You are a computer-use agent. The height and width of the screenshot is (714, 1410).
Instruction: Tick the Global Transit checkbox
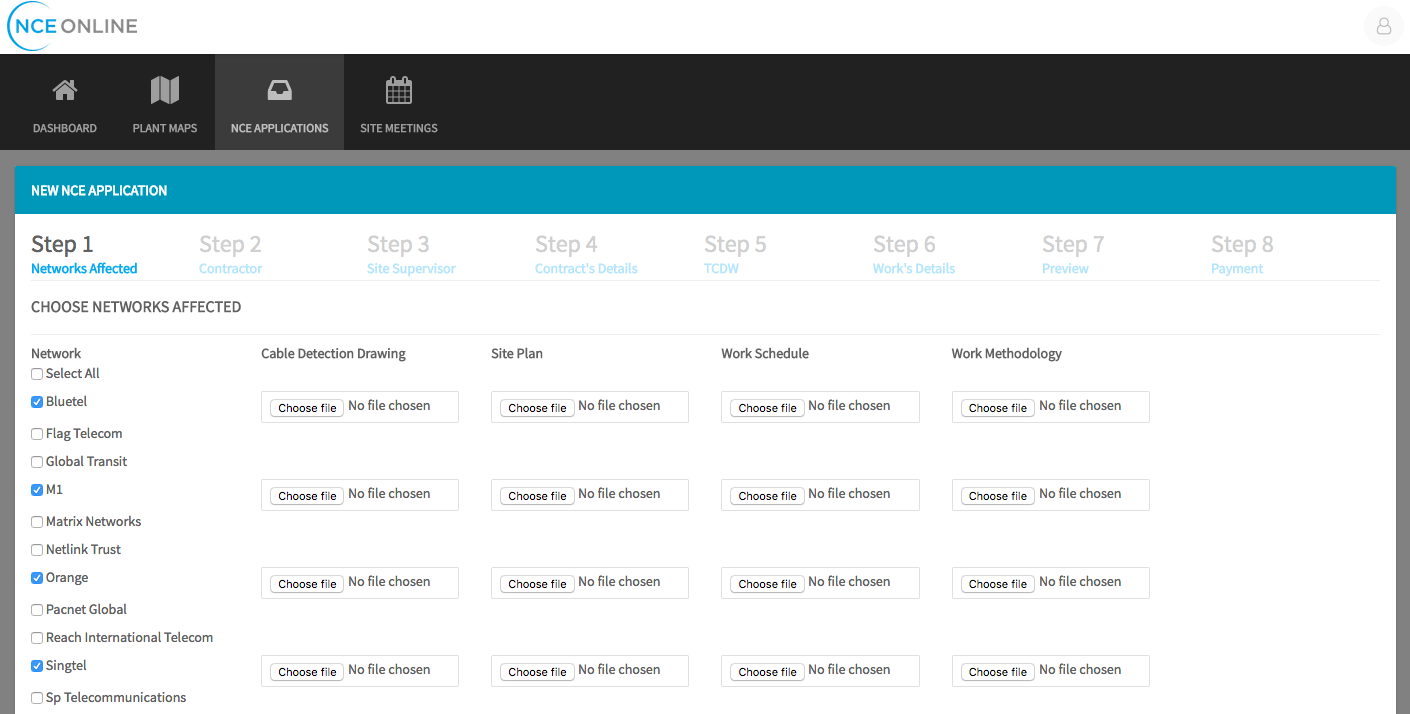point(37,462)
